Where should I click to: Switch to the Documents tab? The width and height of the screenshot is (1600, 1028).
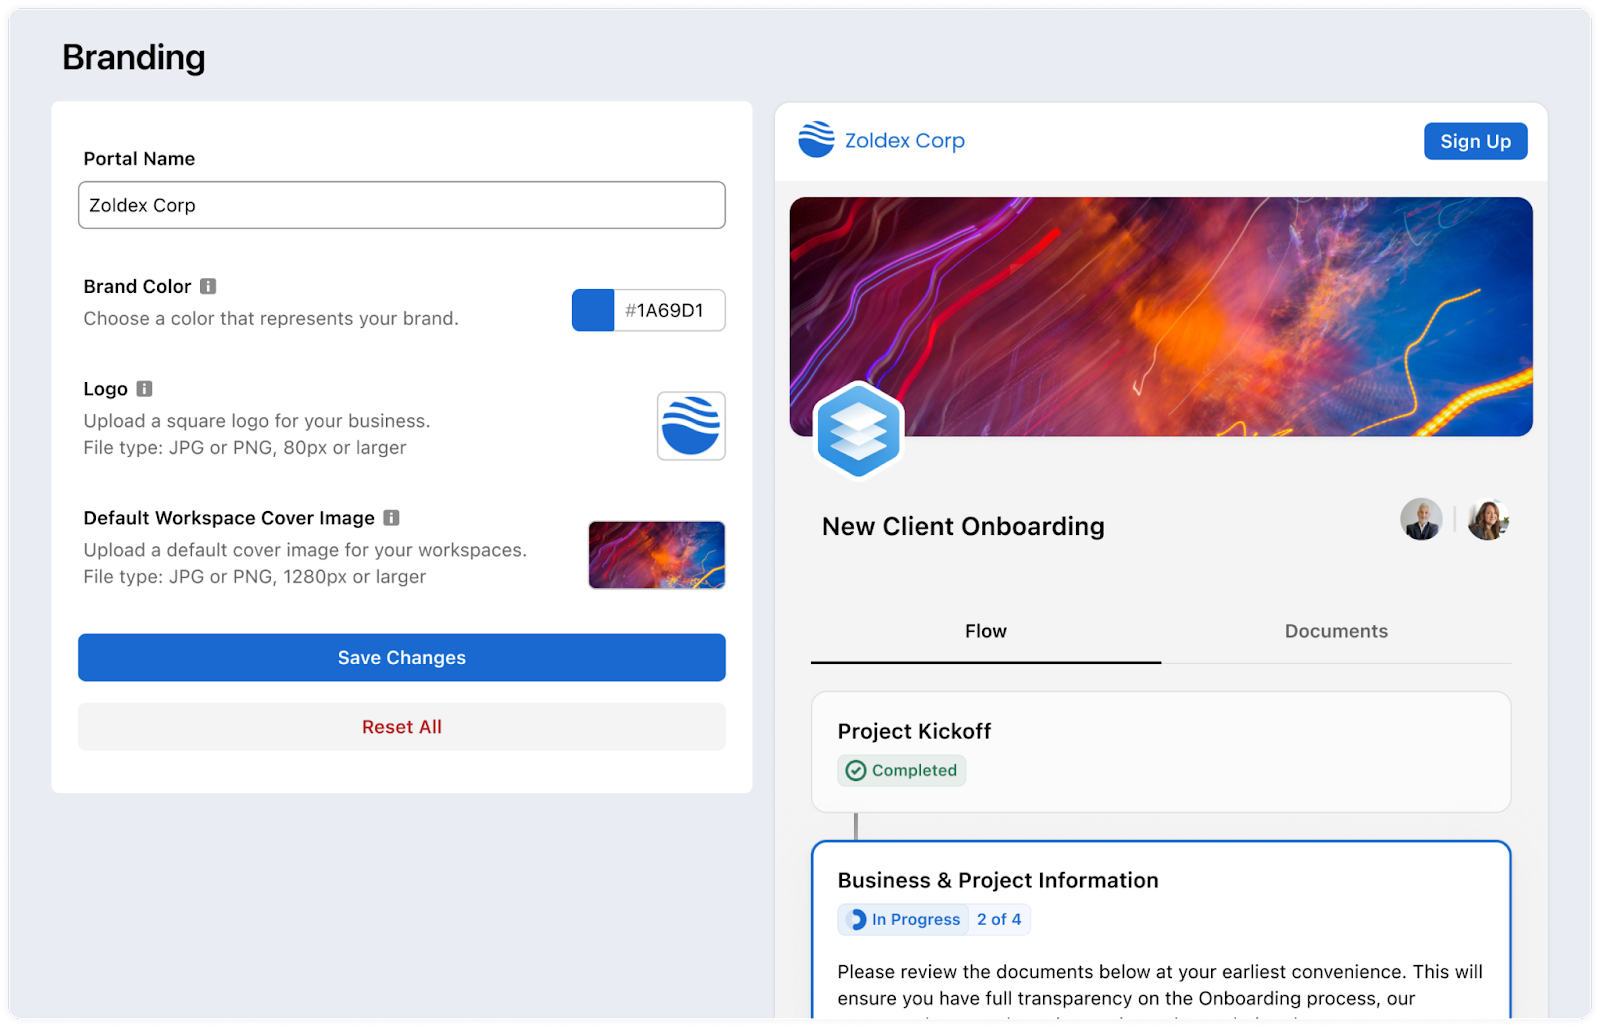click(1336, 631)
